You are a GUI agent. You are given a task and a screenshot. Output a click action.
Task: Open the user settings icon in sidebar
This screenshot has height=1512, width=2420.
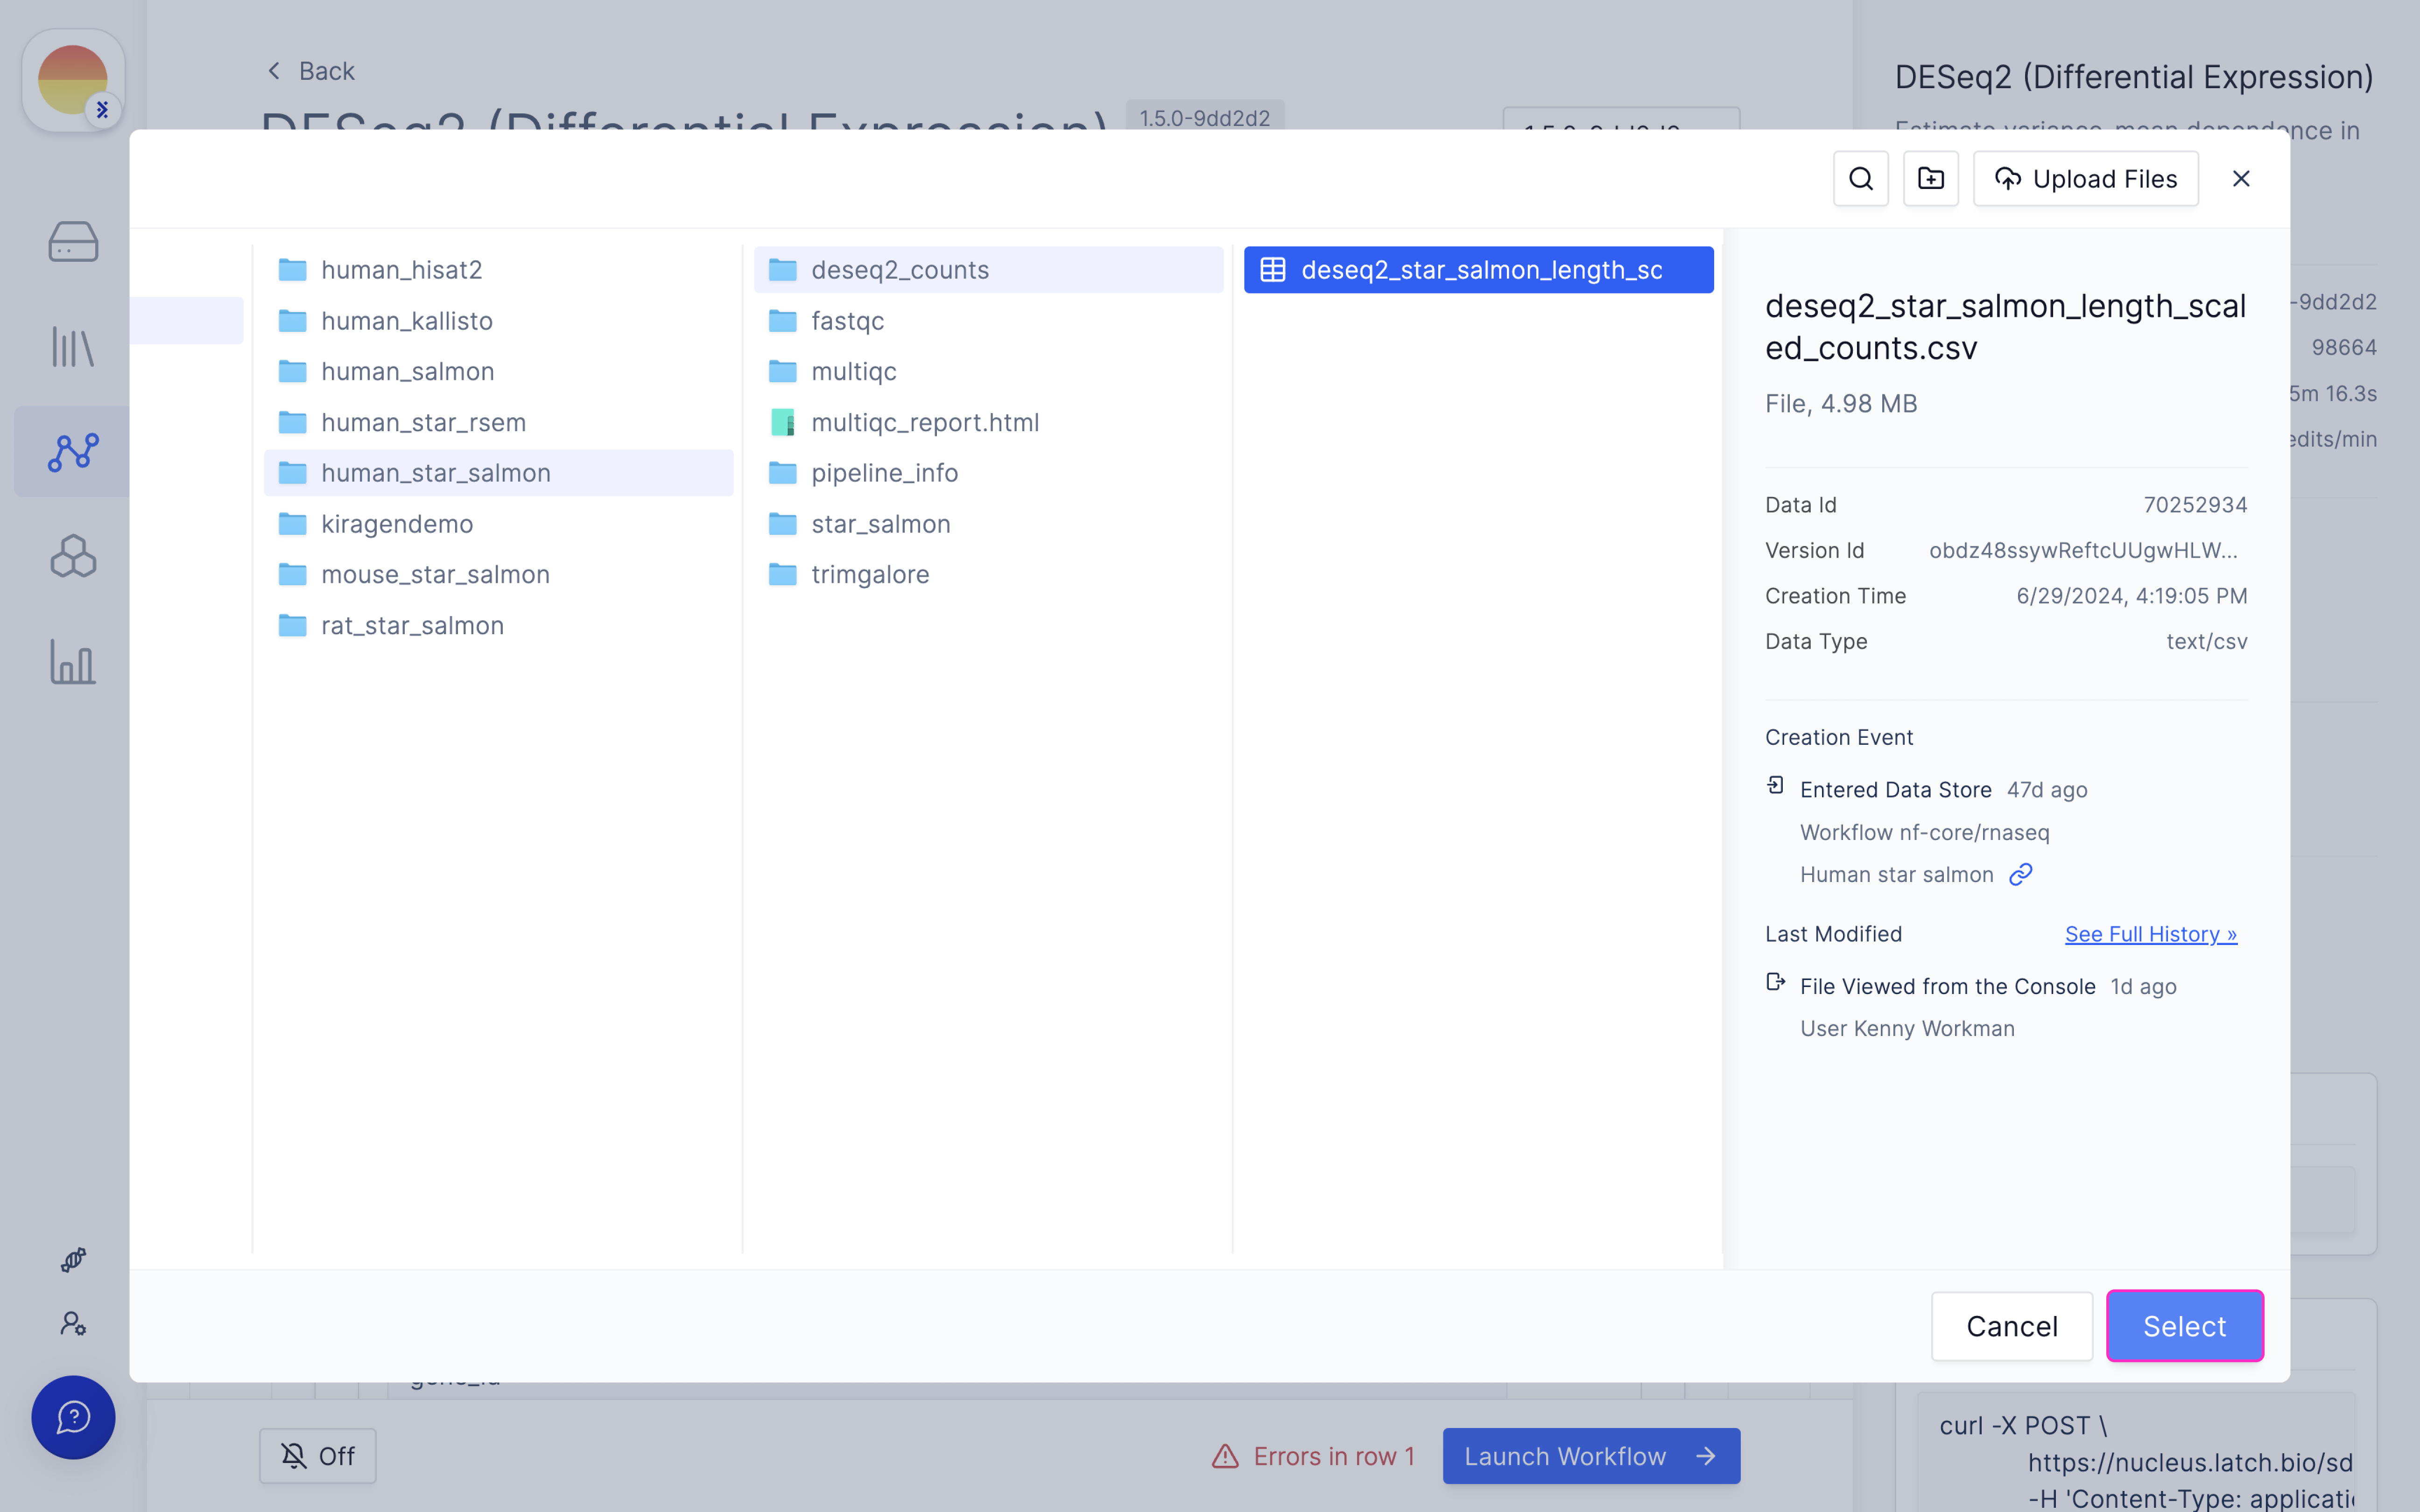[x=73, y=1324]
